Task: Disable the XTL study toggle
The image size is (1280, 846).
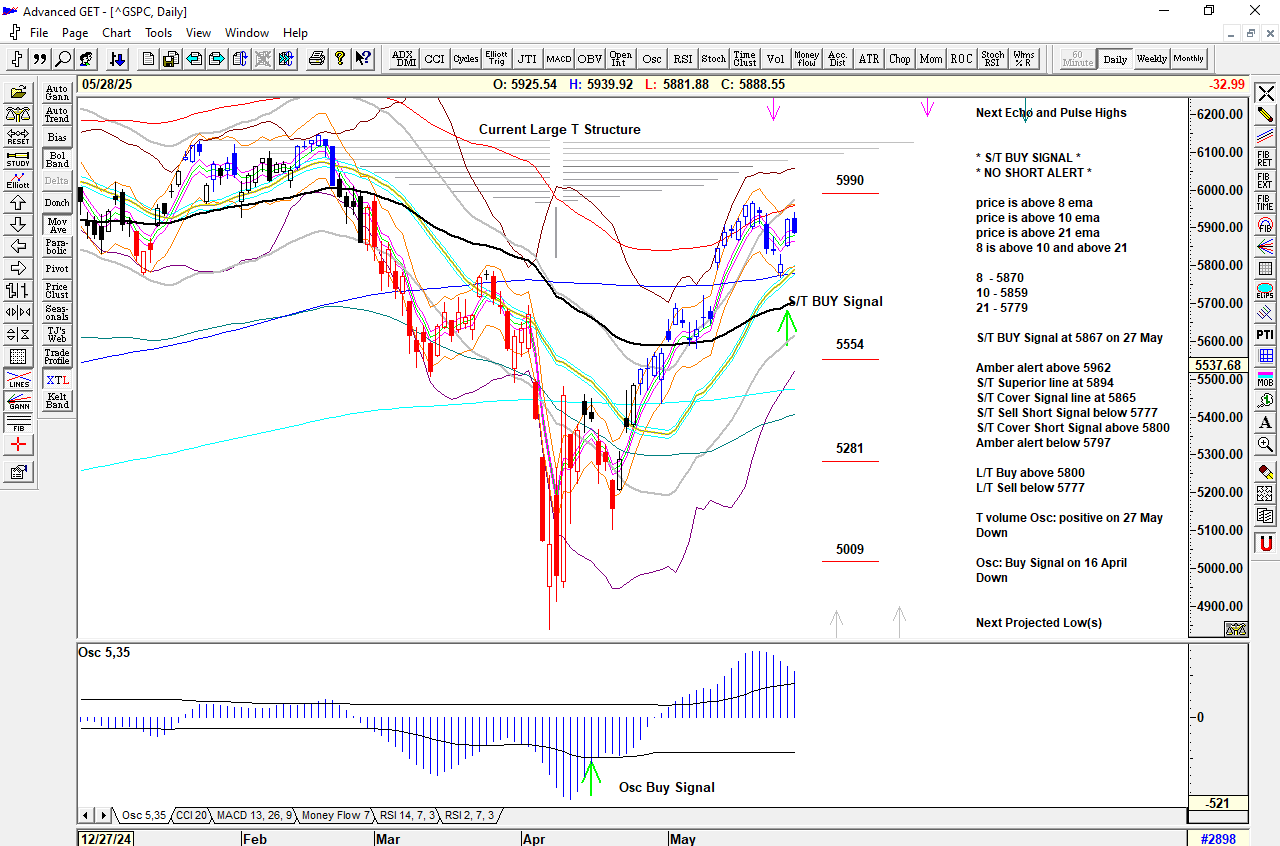Action: [57, 380]
